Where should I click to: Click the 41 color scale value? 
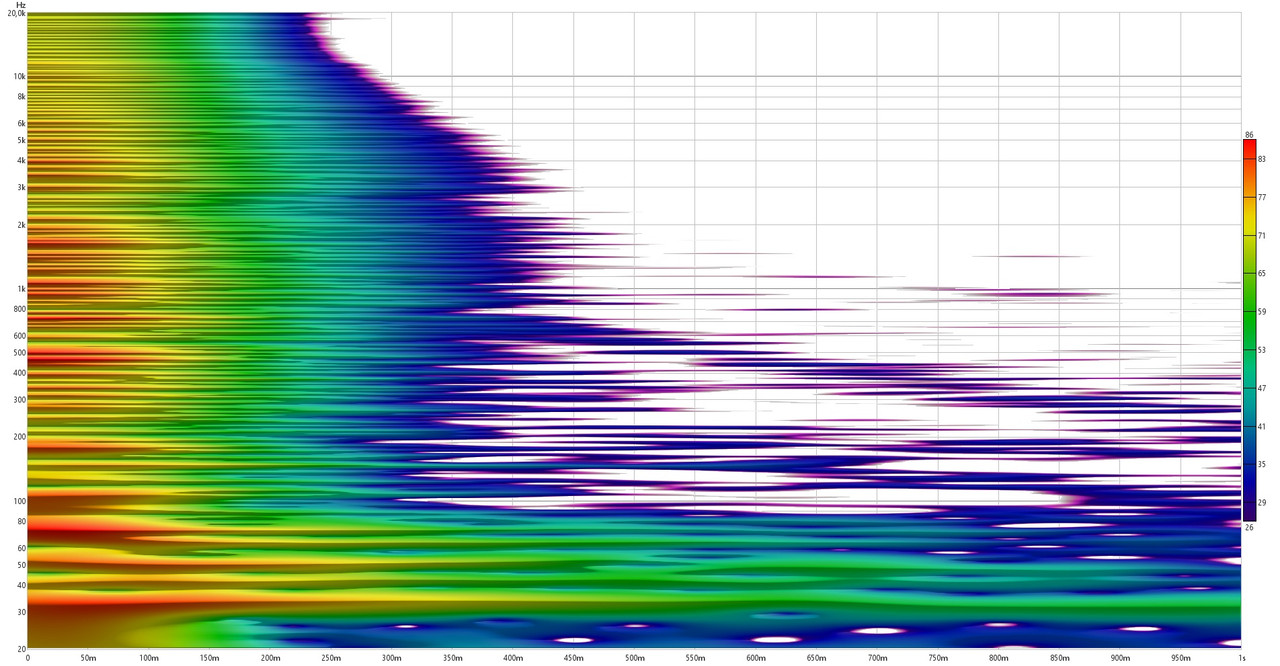(x=1262, y=427)
